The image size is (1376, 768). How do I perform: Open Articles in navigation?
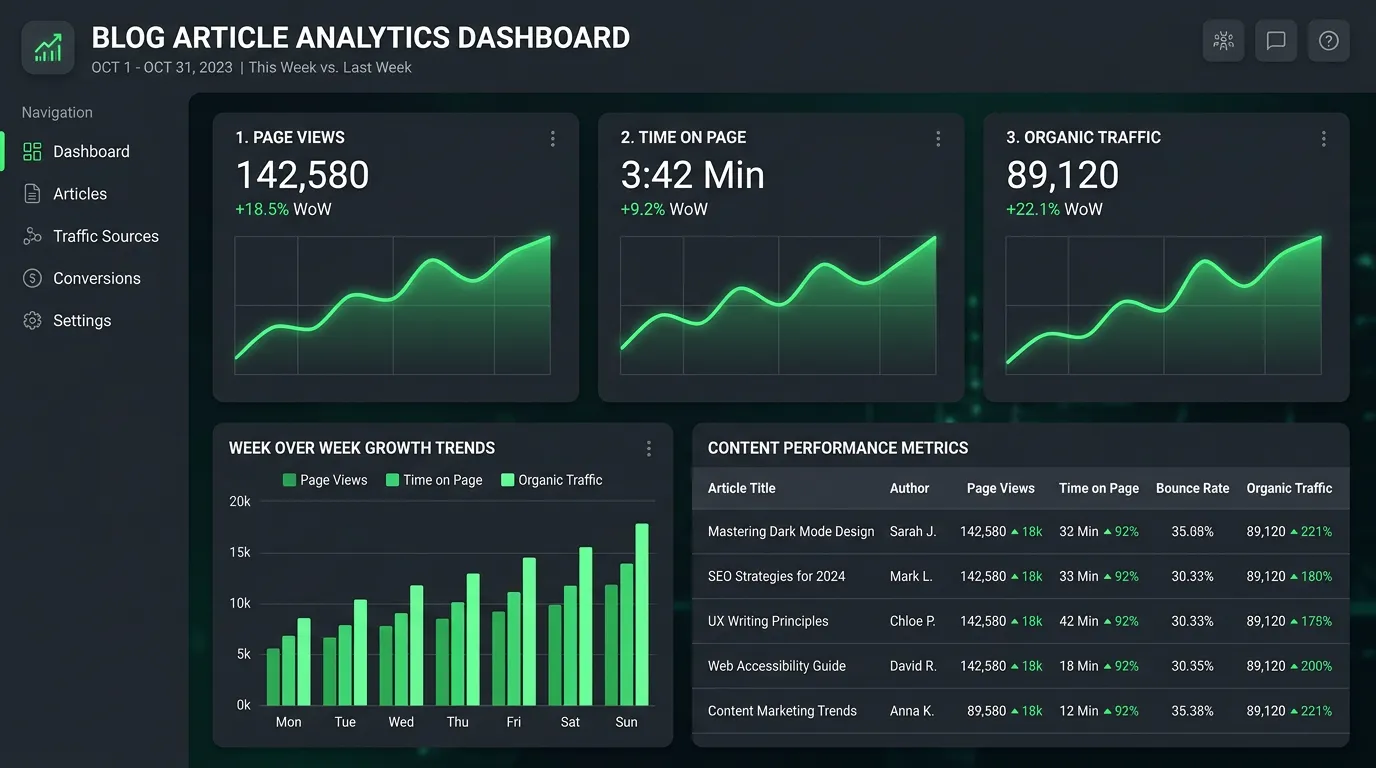tap(80, 194)
